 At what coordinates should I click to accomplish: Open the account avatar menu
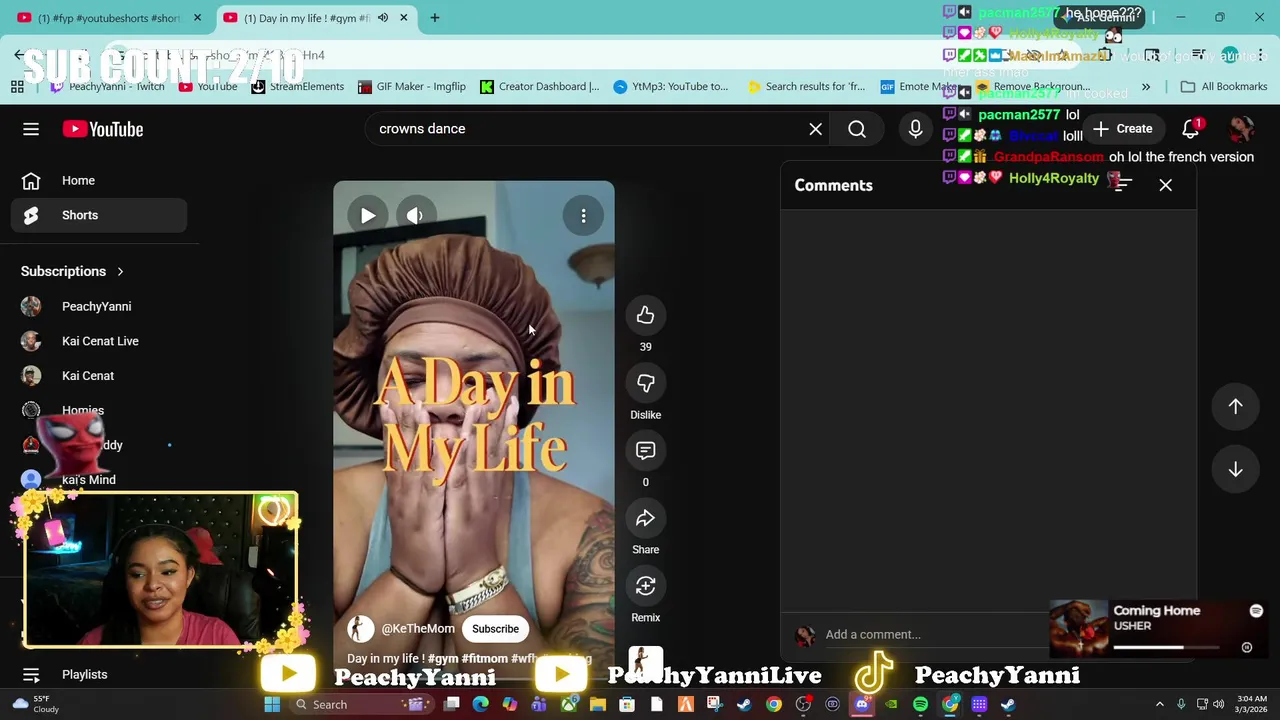click(x=1242, y=129)
